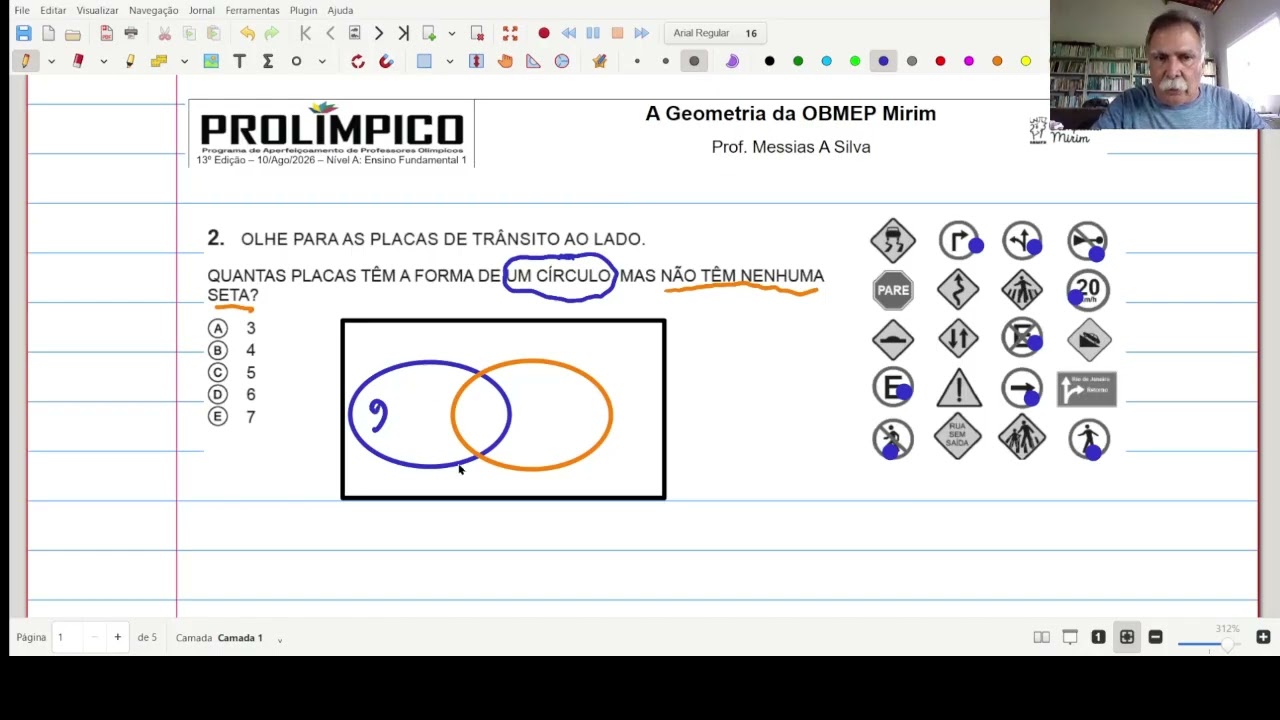
Task: Open the Ajuda menu
Action: [340, 10]
